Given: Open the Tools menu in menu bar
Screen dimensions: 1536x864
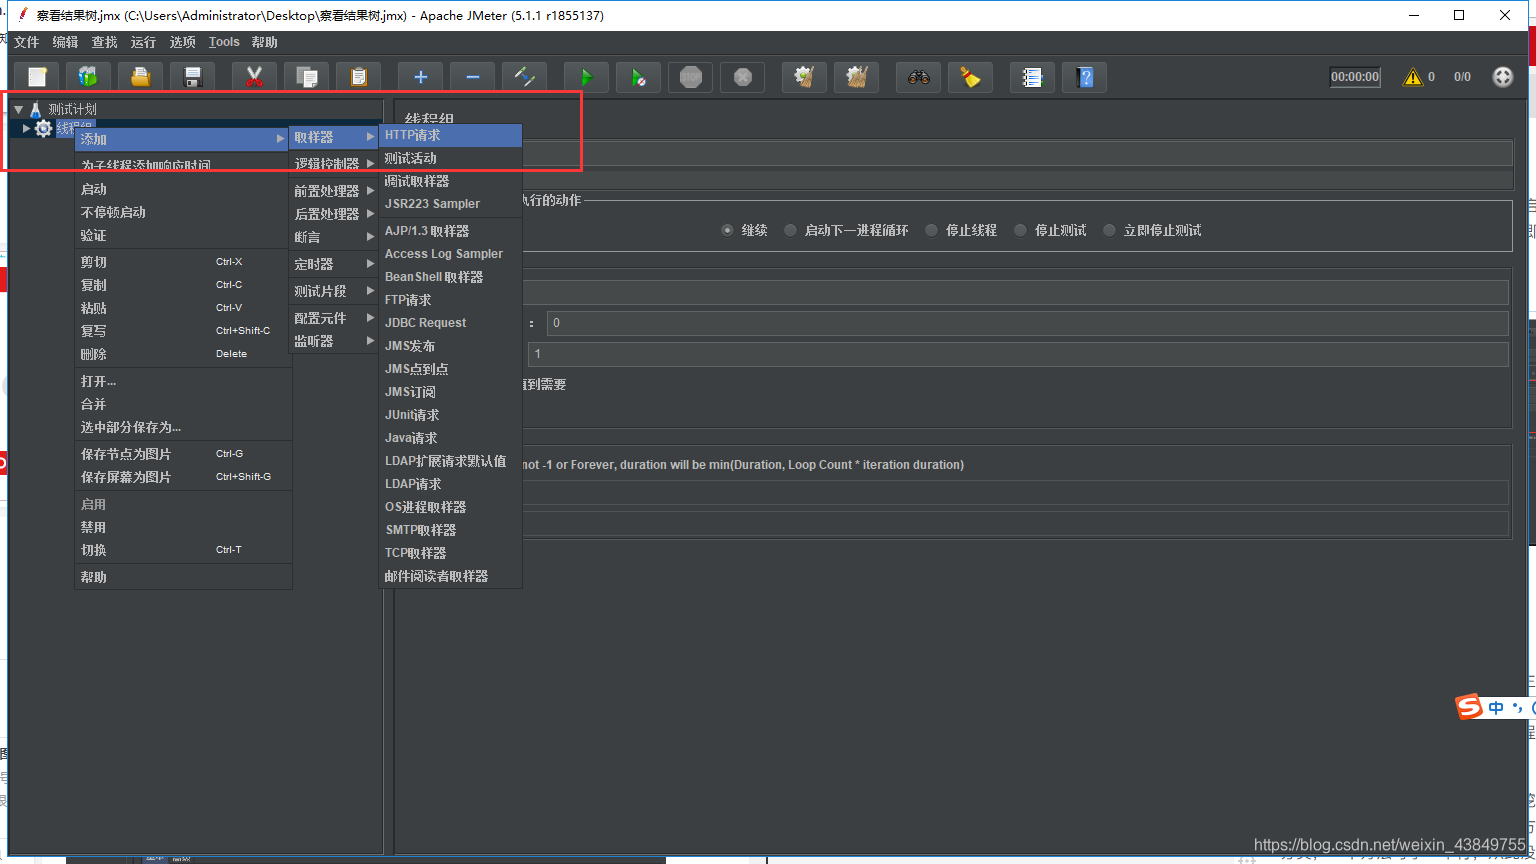Looking at the screenshot, I should (224, 42).
